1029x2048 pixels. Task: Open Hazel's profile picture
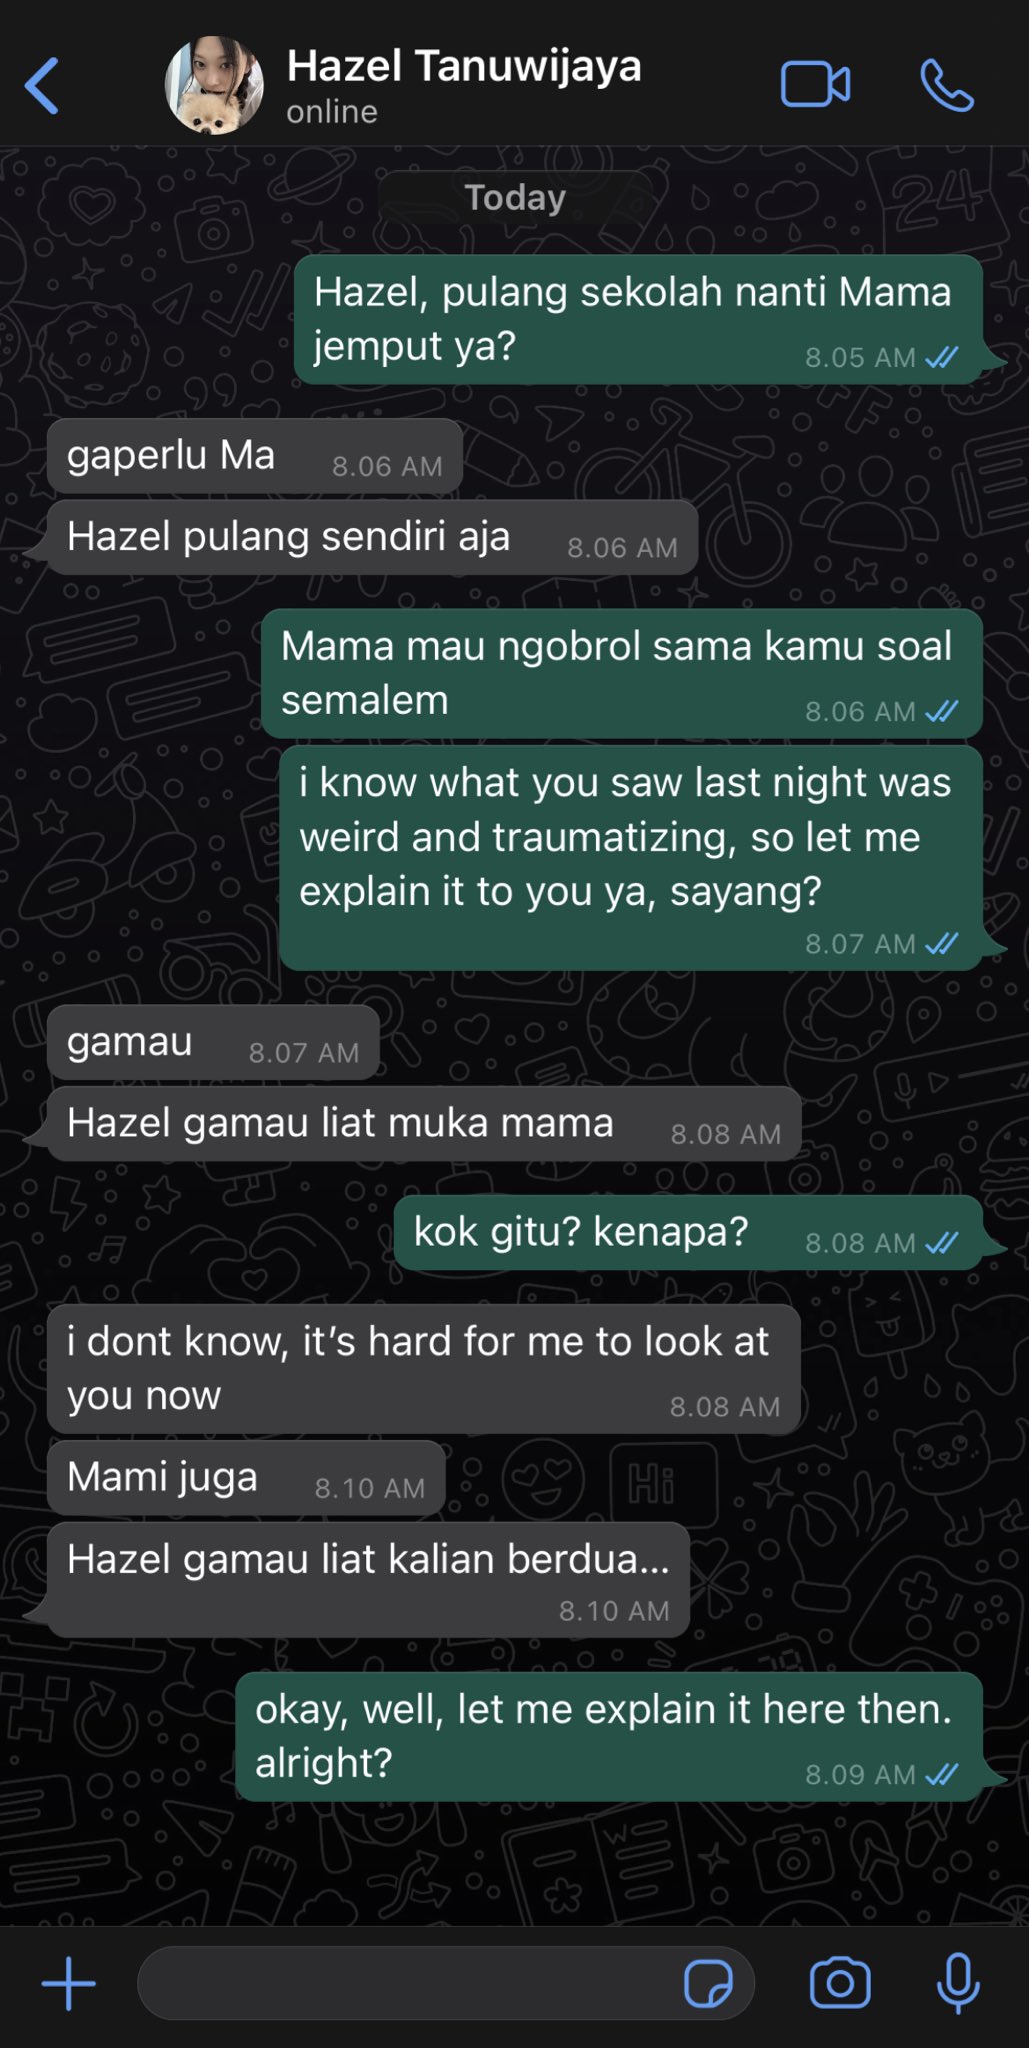(x=214, y=86)
